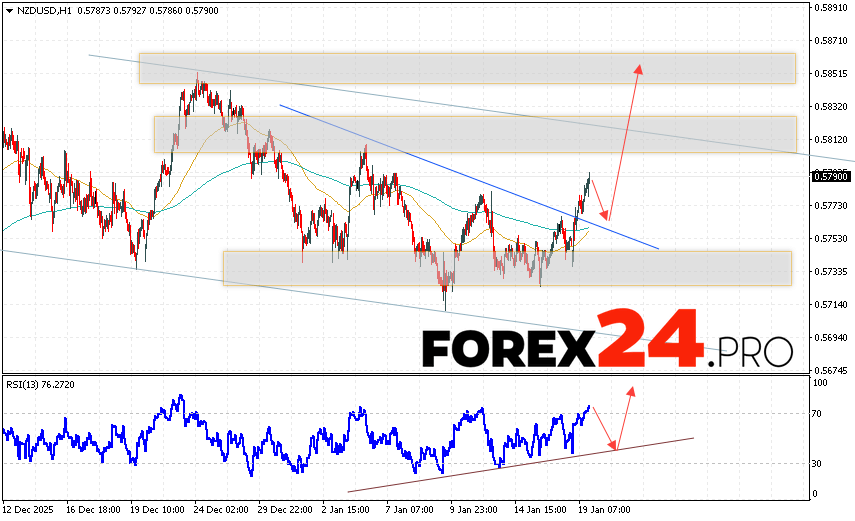Click the red downward pullback arrowhead near price
The width and height of the screenshot is (855, 521).
point(604,217)
